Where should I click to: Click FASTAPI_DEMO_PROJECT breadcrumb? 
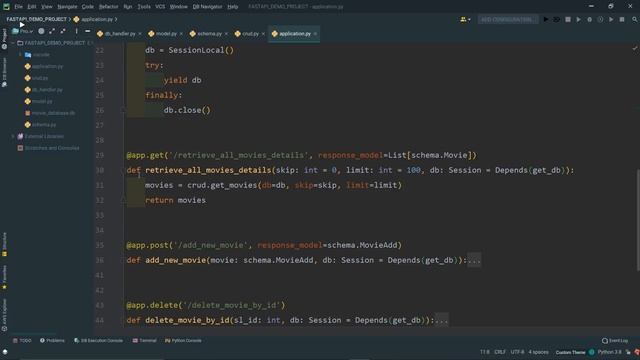point(36,19)
